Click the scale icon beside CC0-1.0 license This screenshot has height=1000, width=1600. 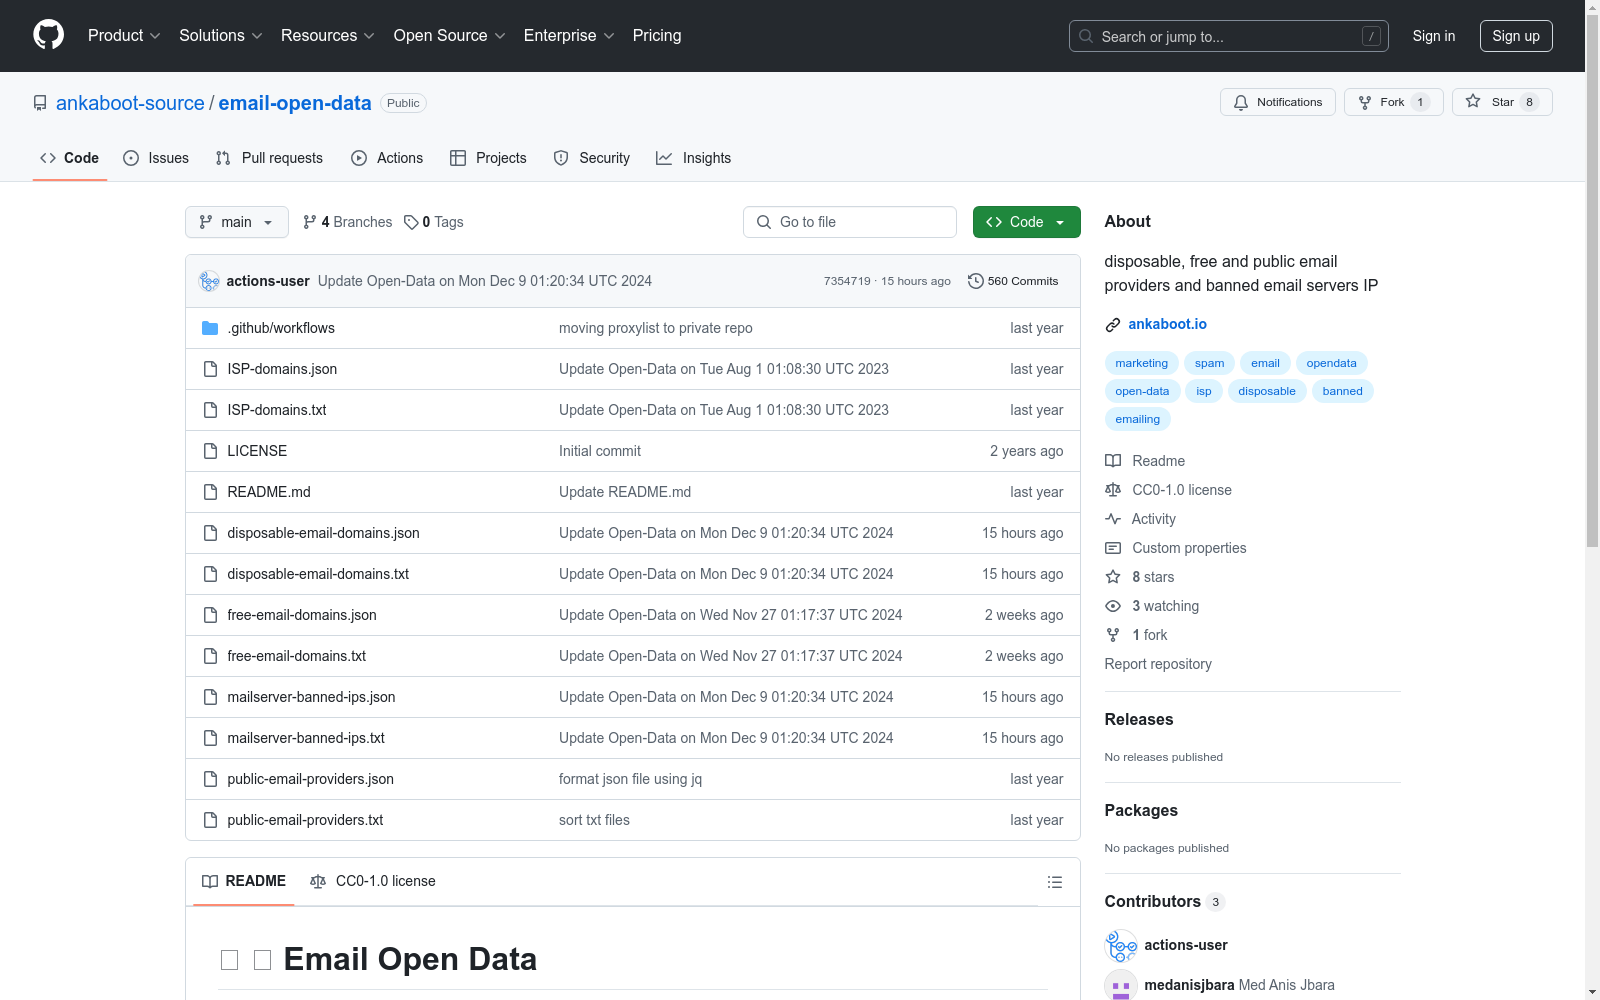tap(1113, 490)
